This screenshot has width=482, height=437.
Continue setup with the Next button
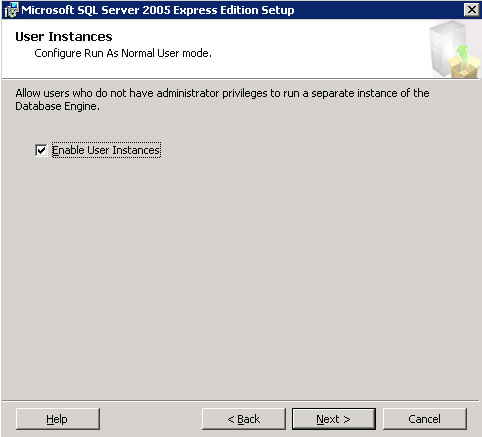[x=334, y=419]
